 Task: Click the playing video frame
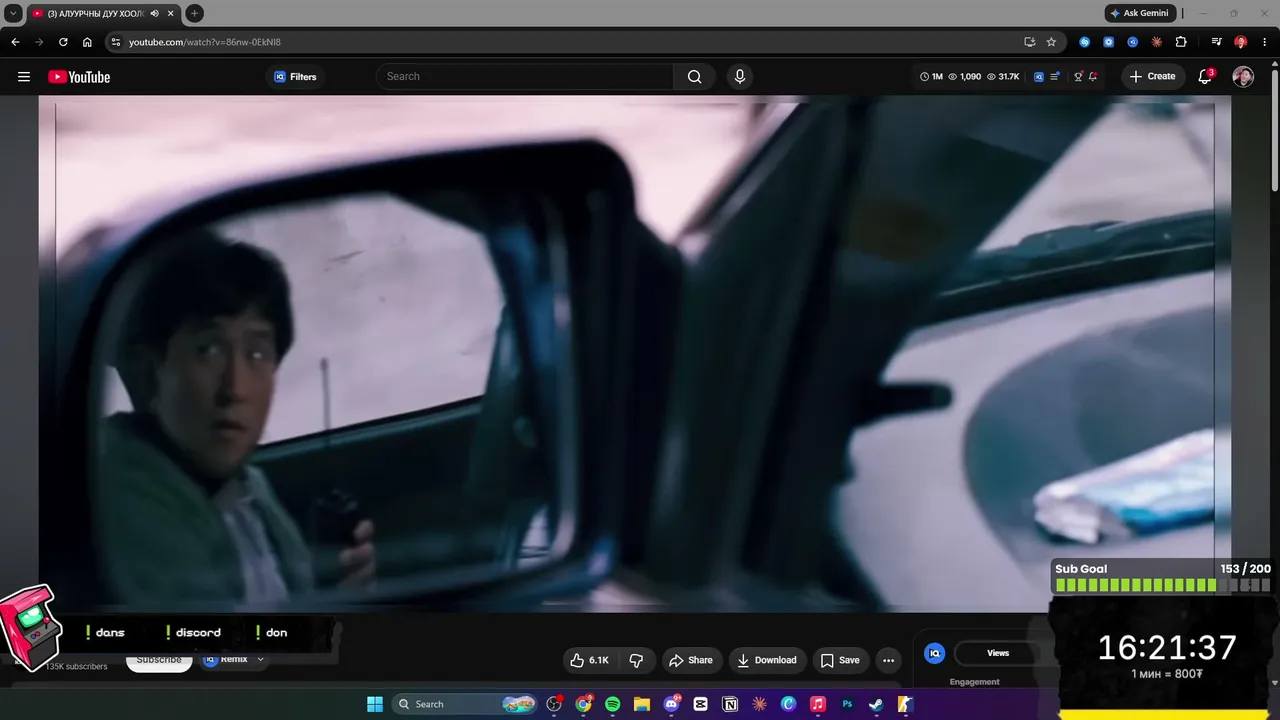[635, 353]
